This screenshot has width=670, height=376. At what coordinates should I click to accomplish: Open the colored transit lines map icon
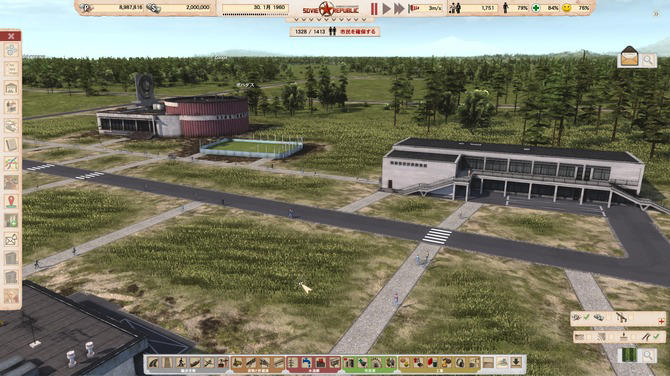pyautogui.click(x=11, y=163)
